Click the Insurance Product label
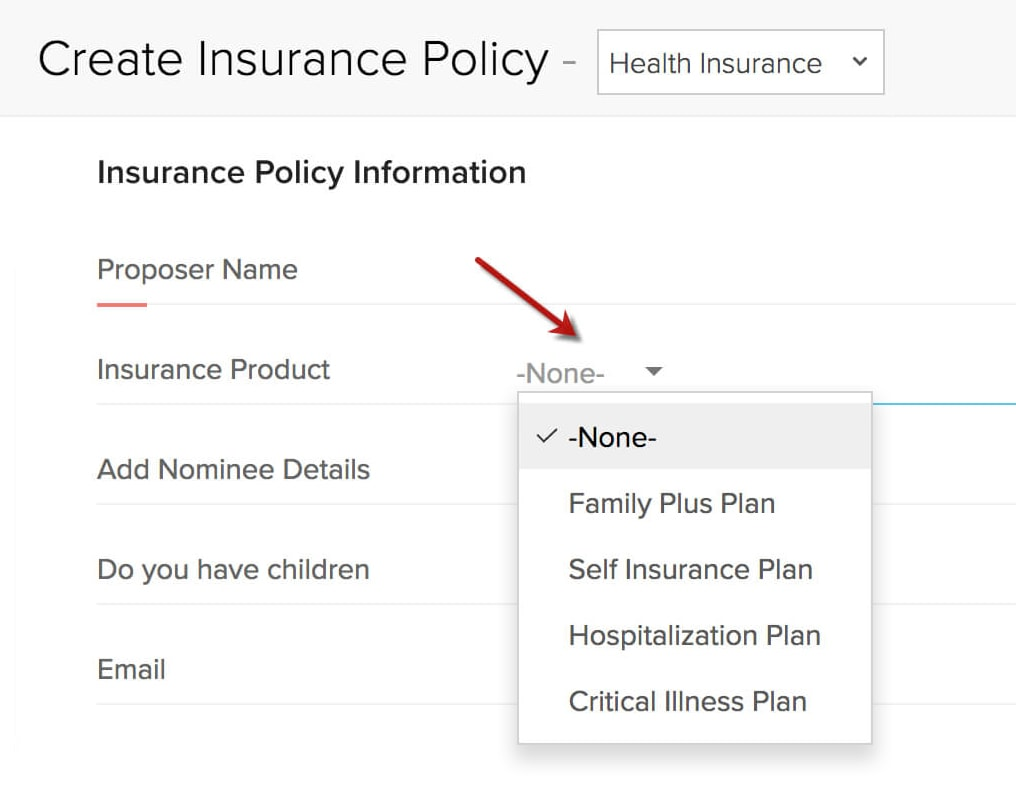This screenshot has height=805, width=1016. (213, 370)
